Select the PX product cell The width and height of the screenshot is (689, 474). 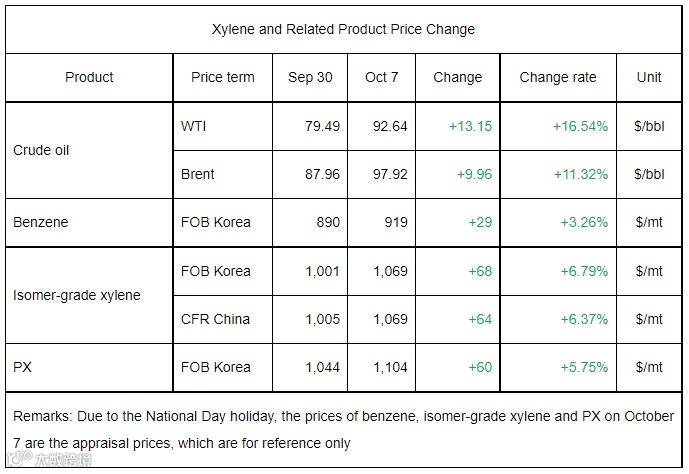pyautogui.click(x=23, y=367)
